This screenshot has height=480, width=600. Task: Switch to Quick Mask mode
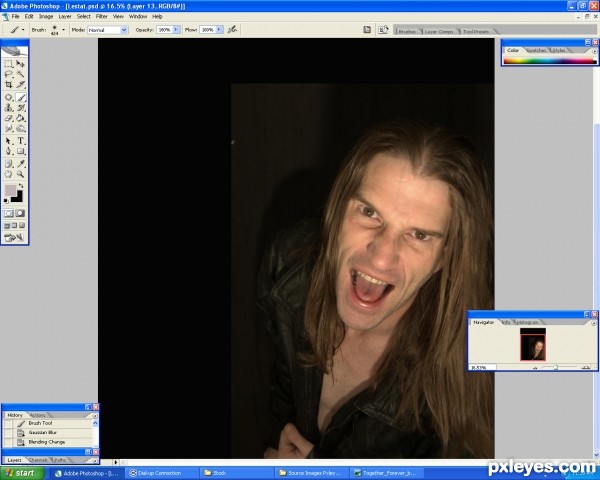click(x=20, y=213)
